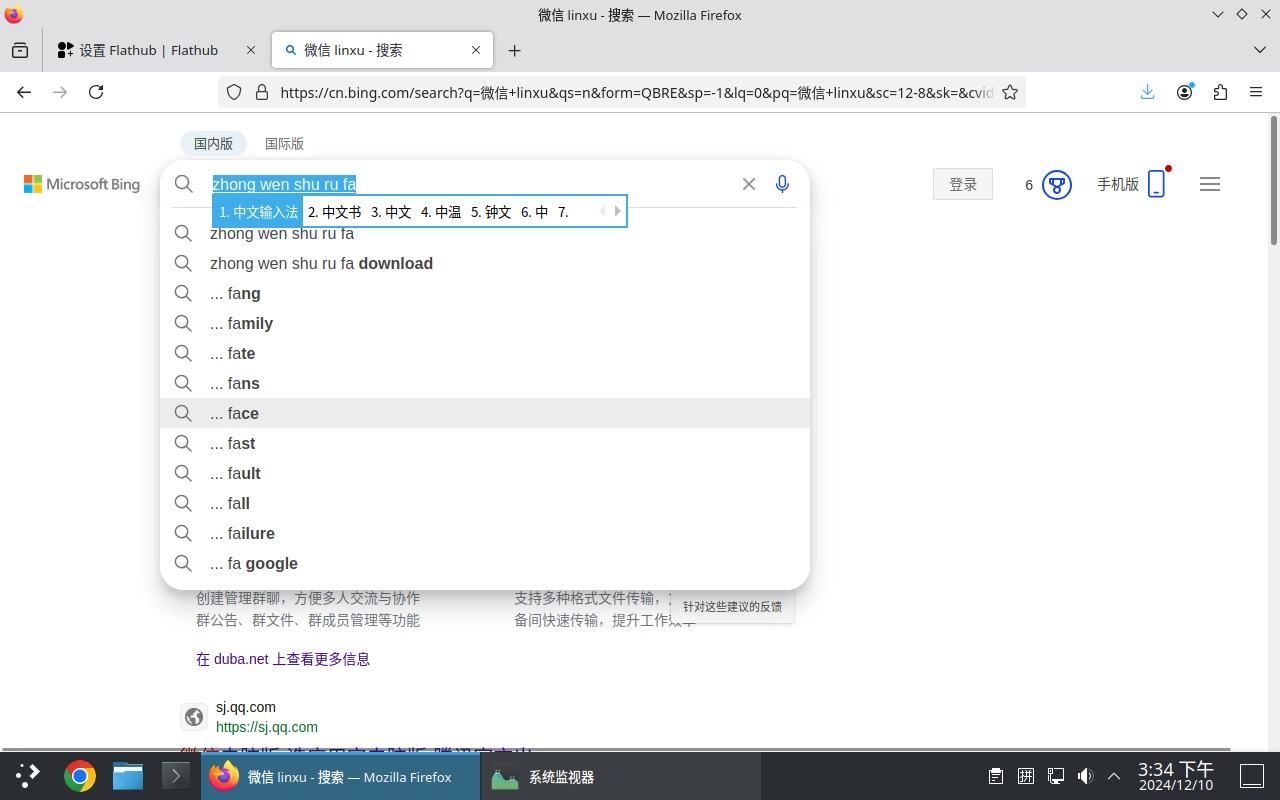Open 手机版 mobile version link
The image size is (1280, 800).
click(1131, 184)
